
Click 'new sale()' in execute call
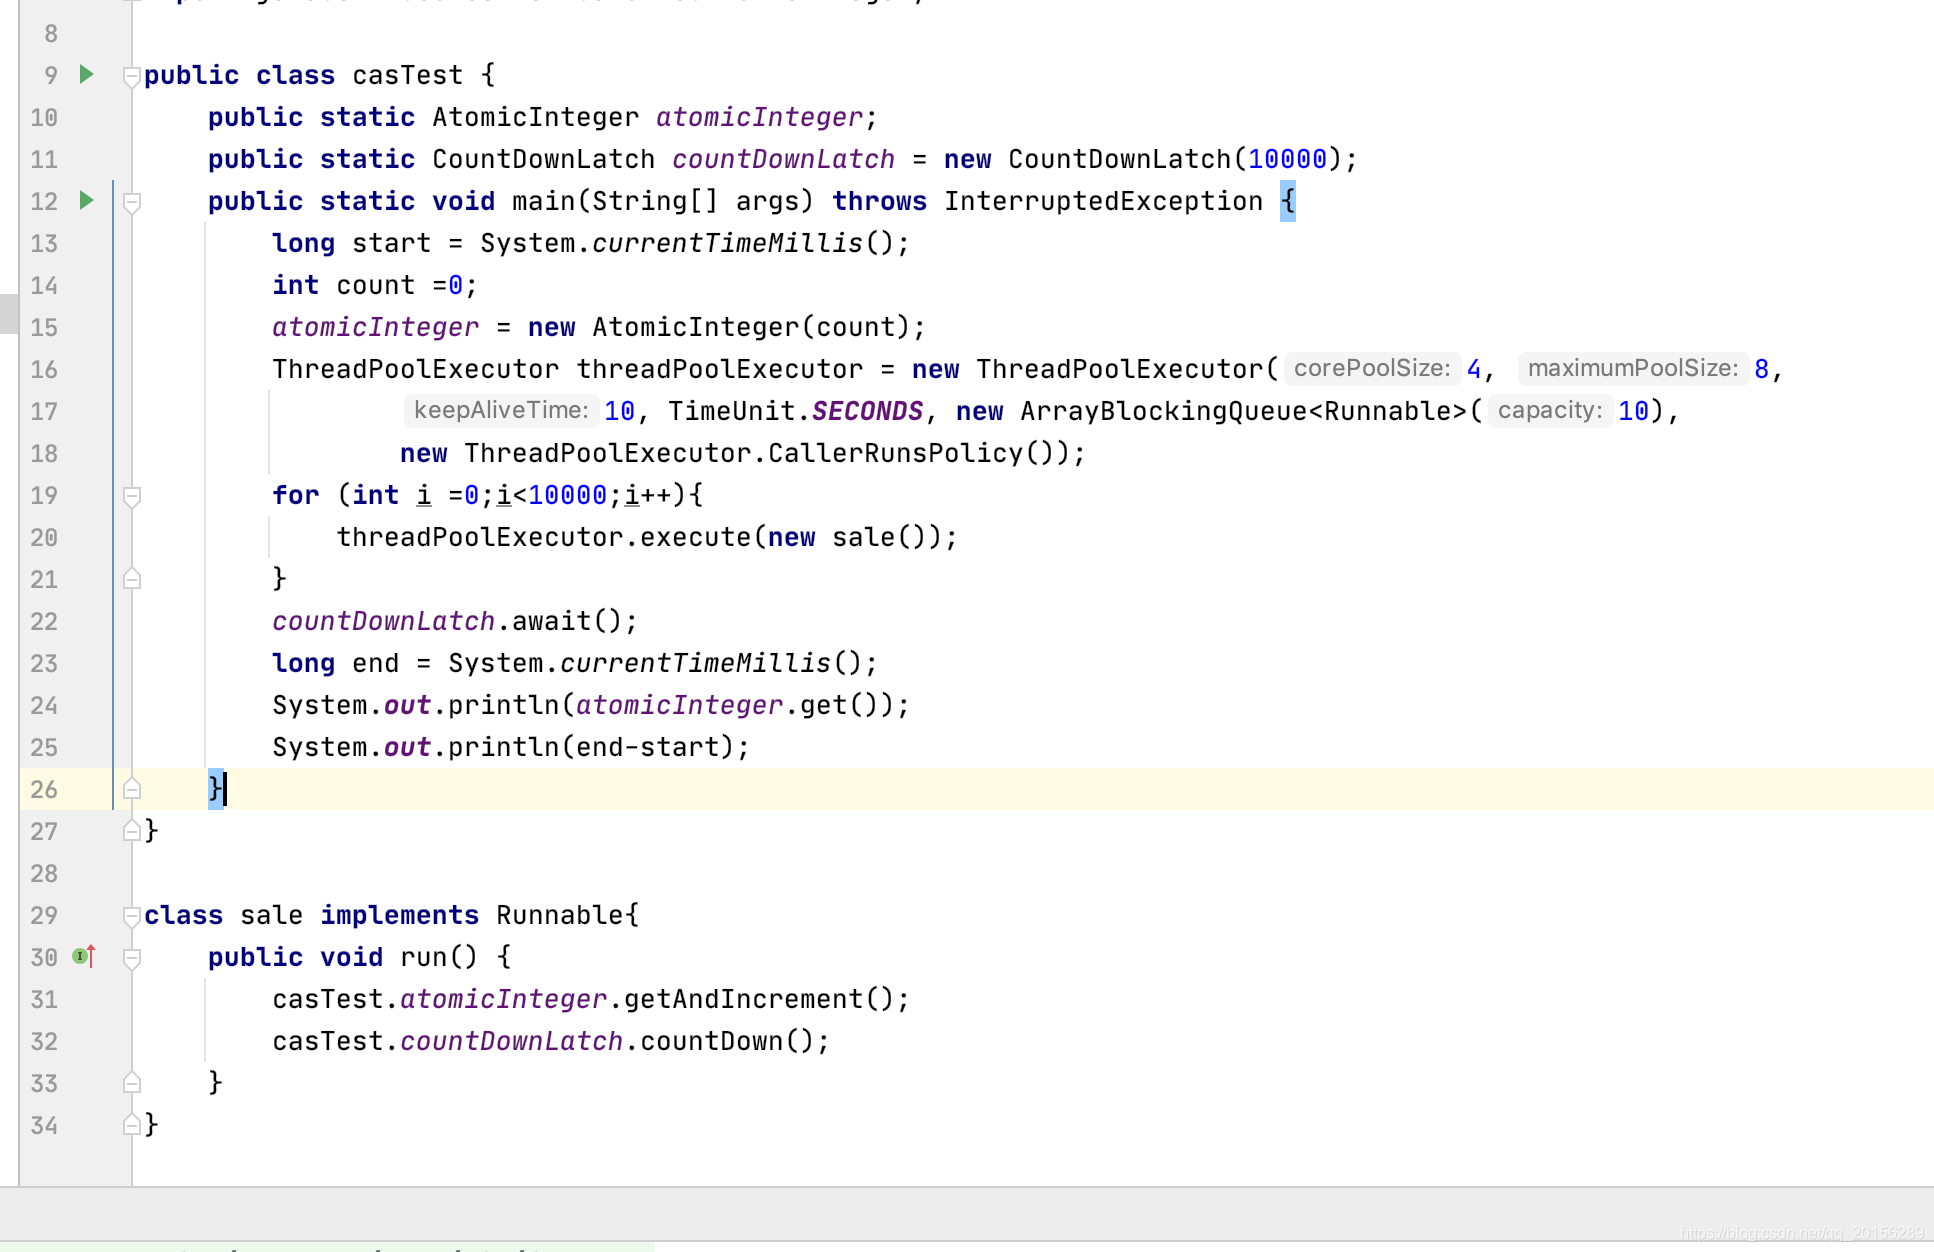[x=847, y=537]
